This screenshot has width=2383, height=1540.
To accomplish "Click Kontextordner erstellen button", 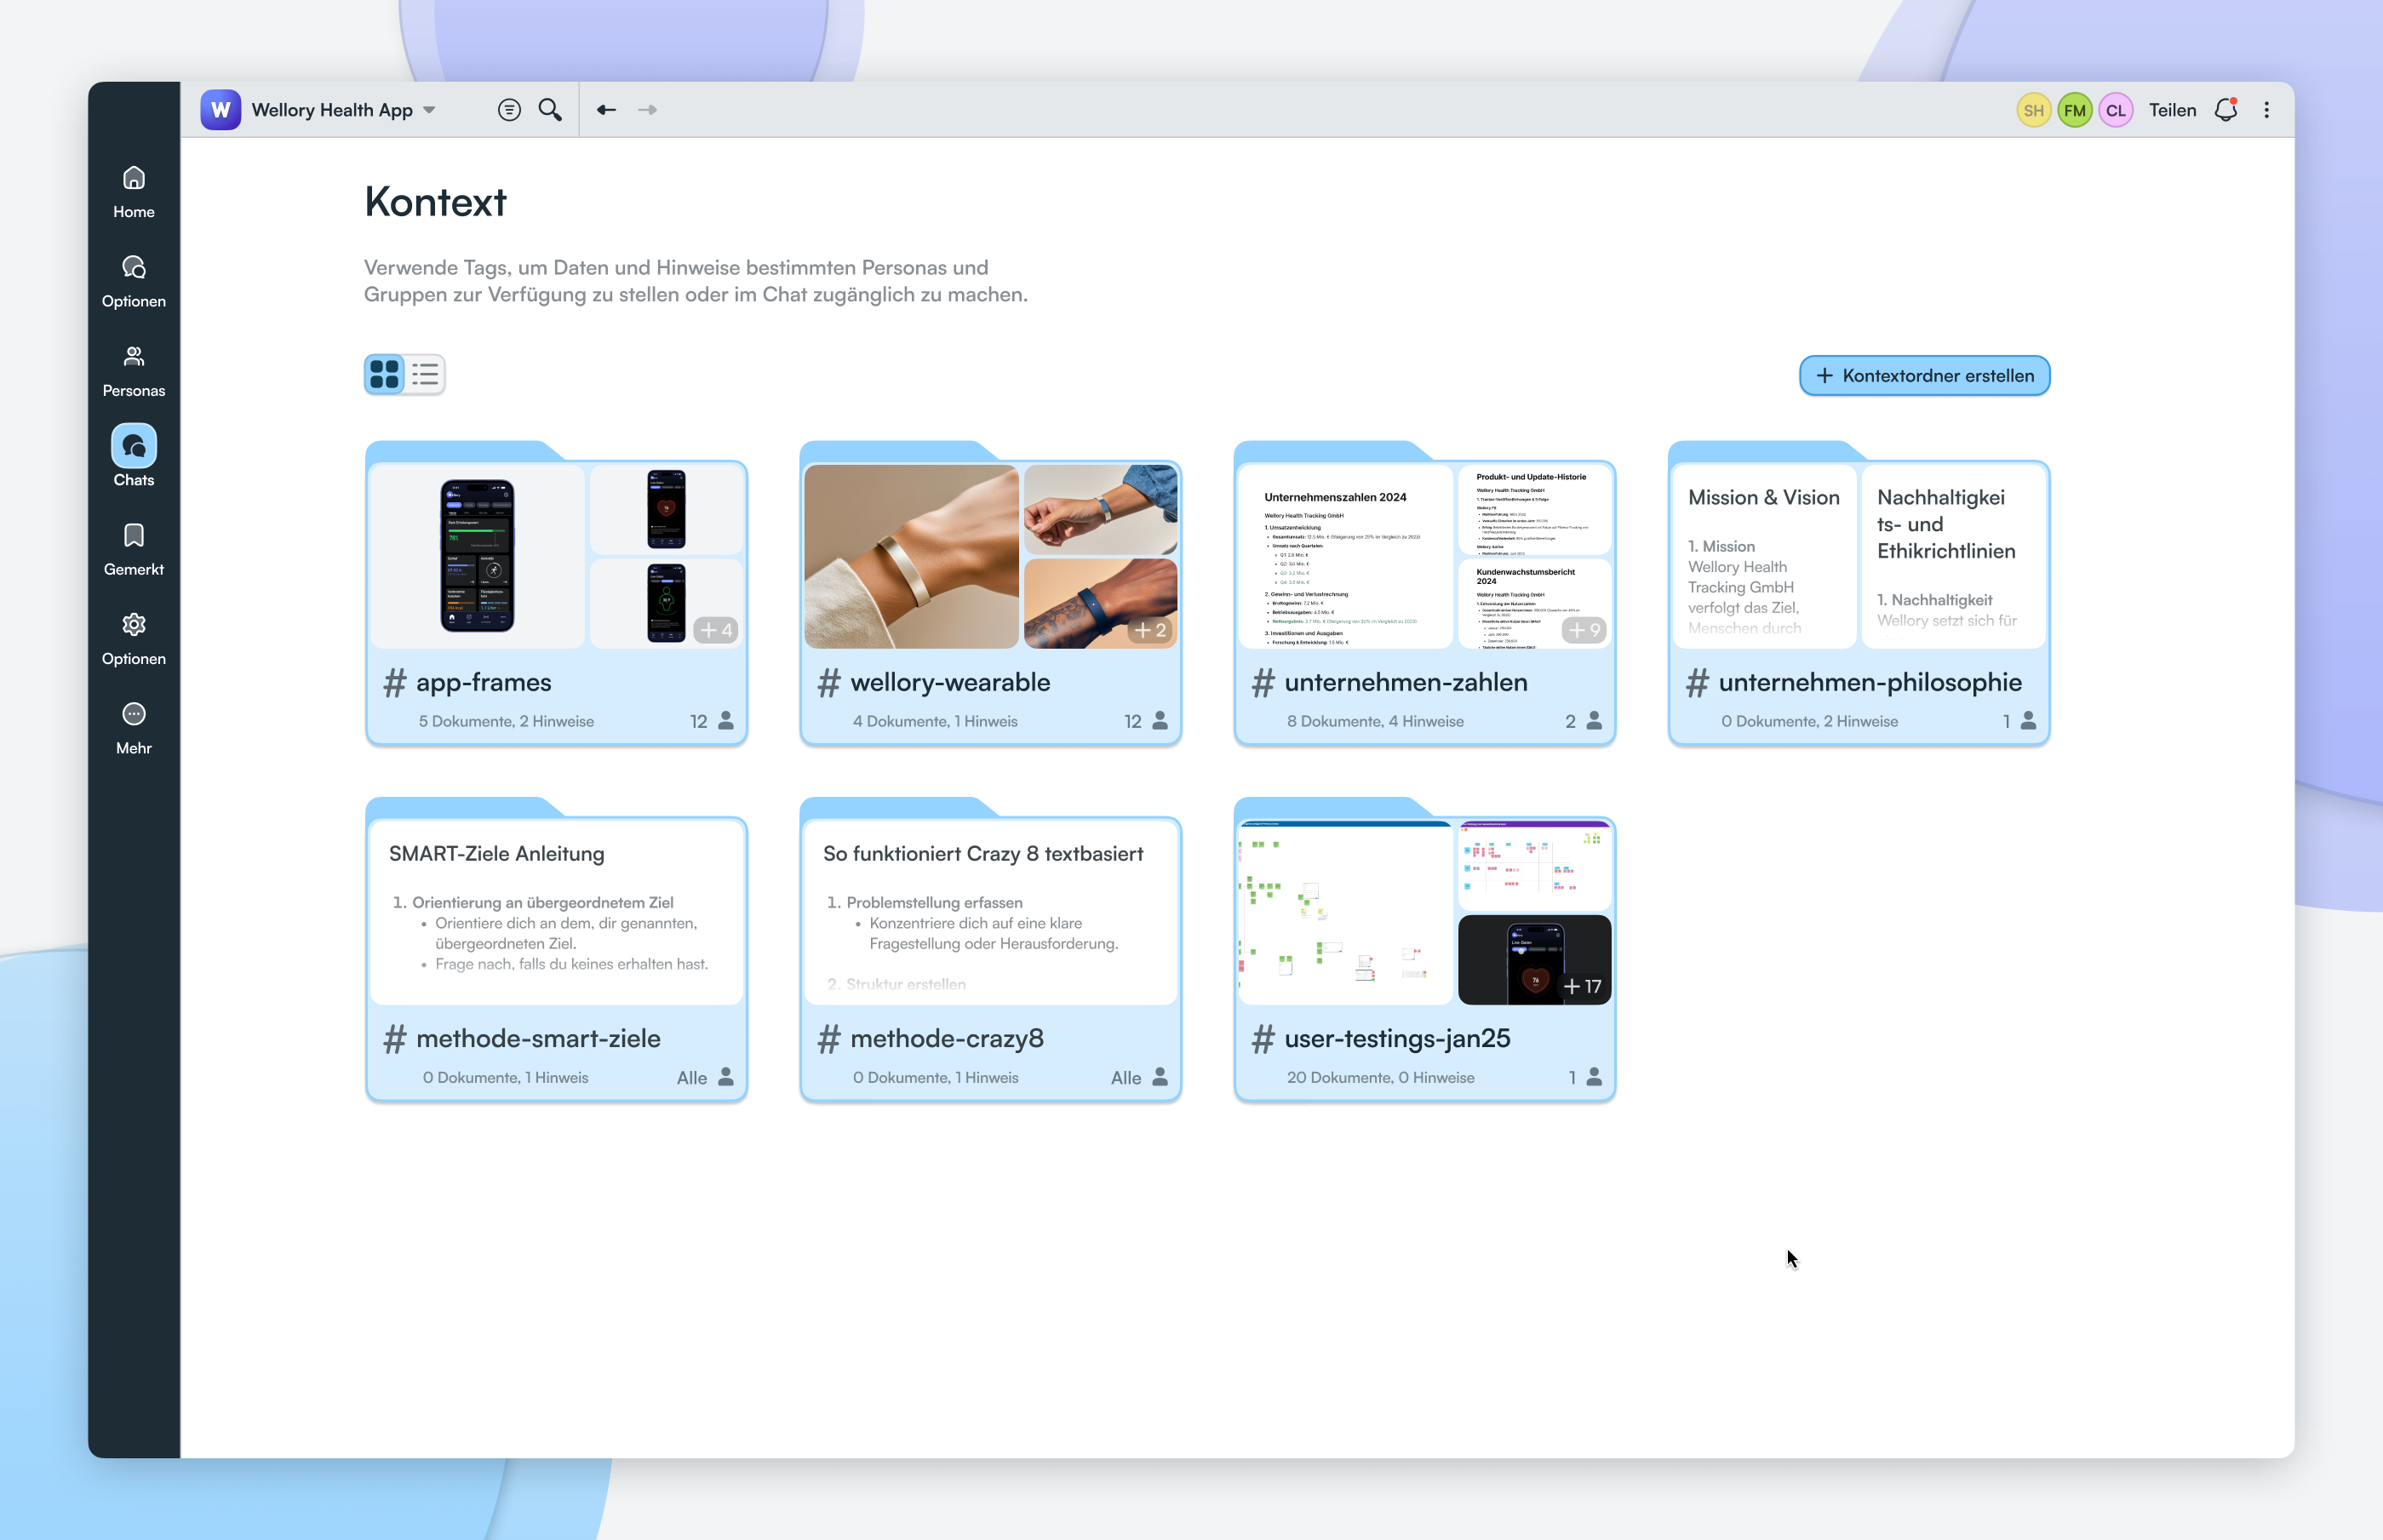I will point(1924,376).
